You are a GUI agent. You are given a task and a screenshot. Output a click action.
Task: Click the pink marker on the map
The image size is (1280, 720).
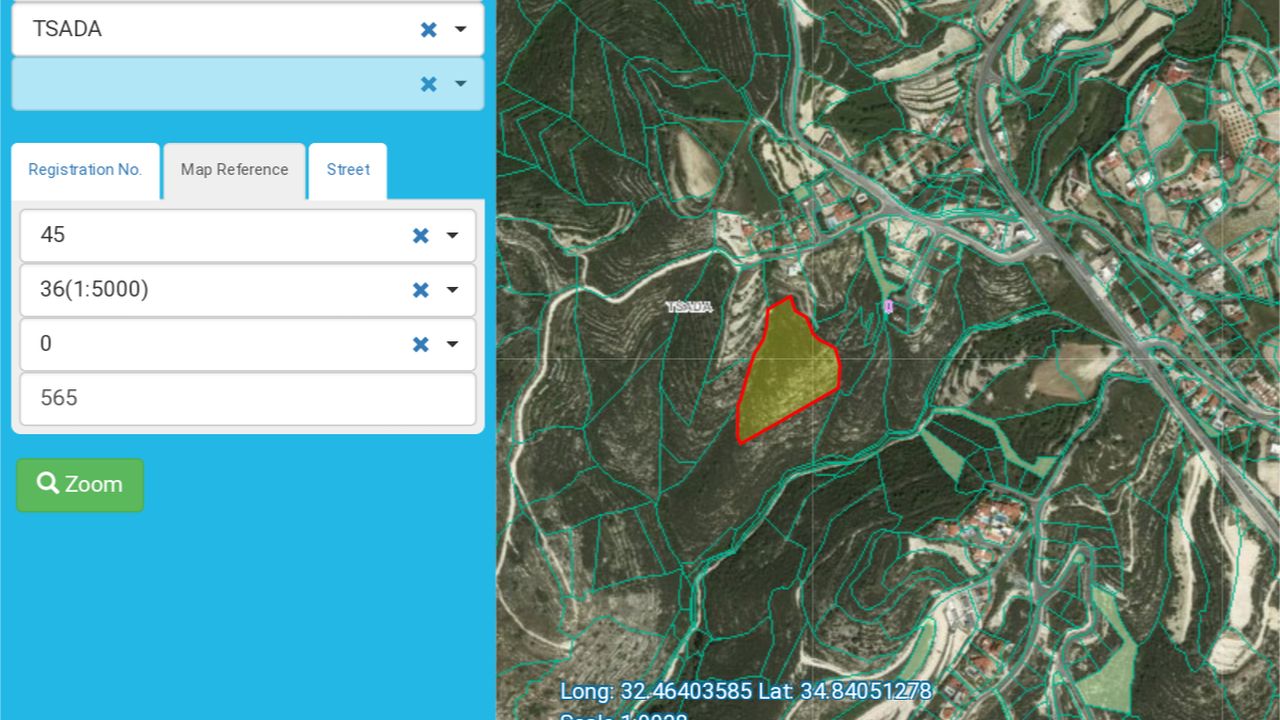[x=888, y=306]
